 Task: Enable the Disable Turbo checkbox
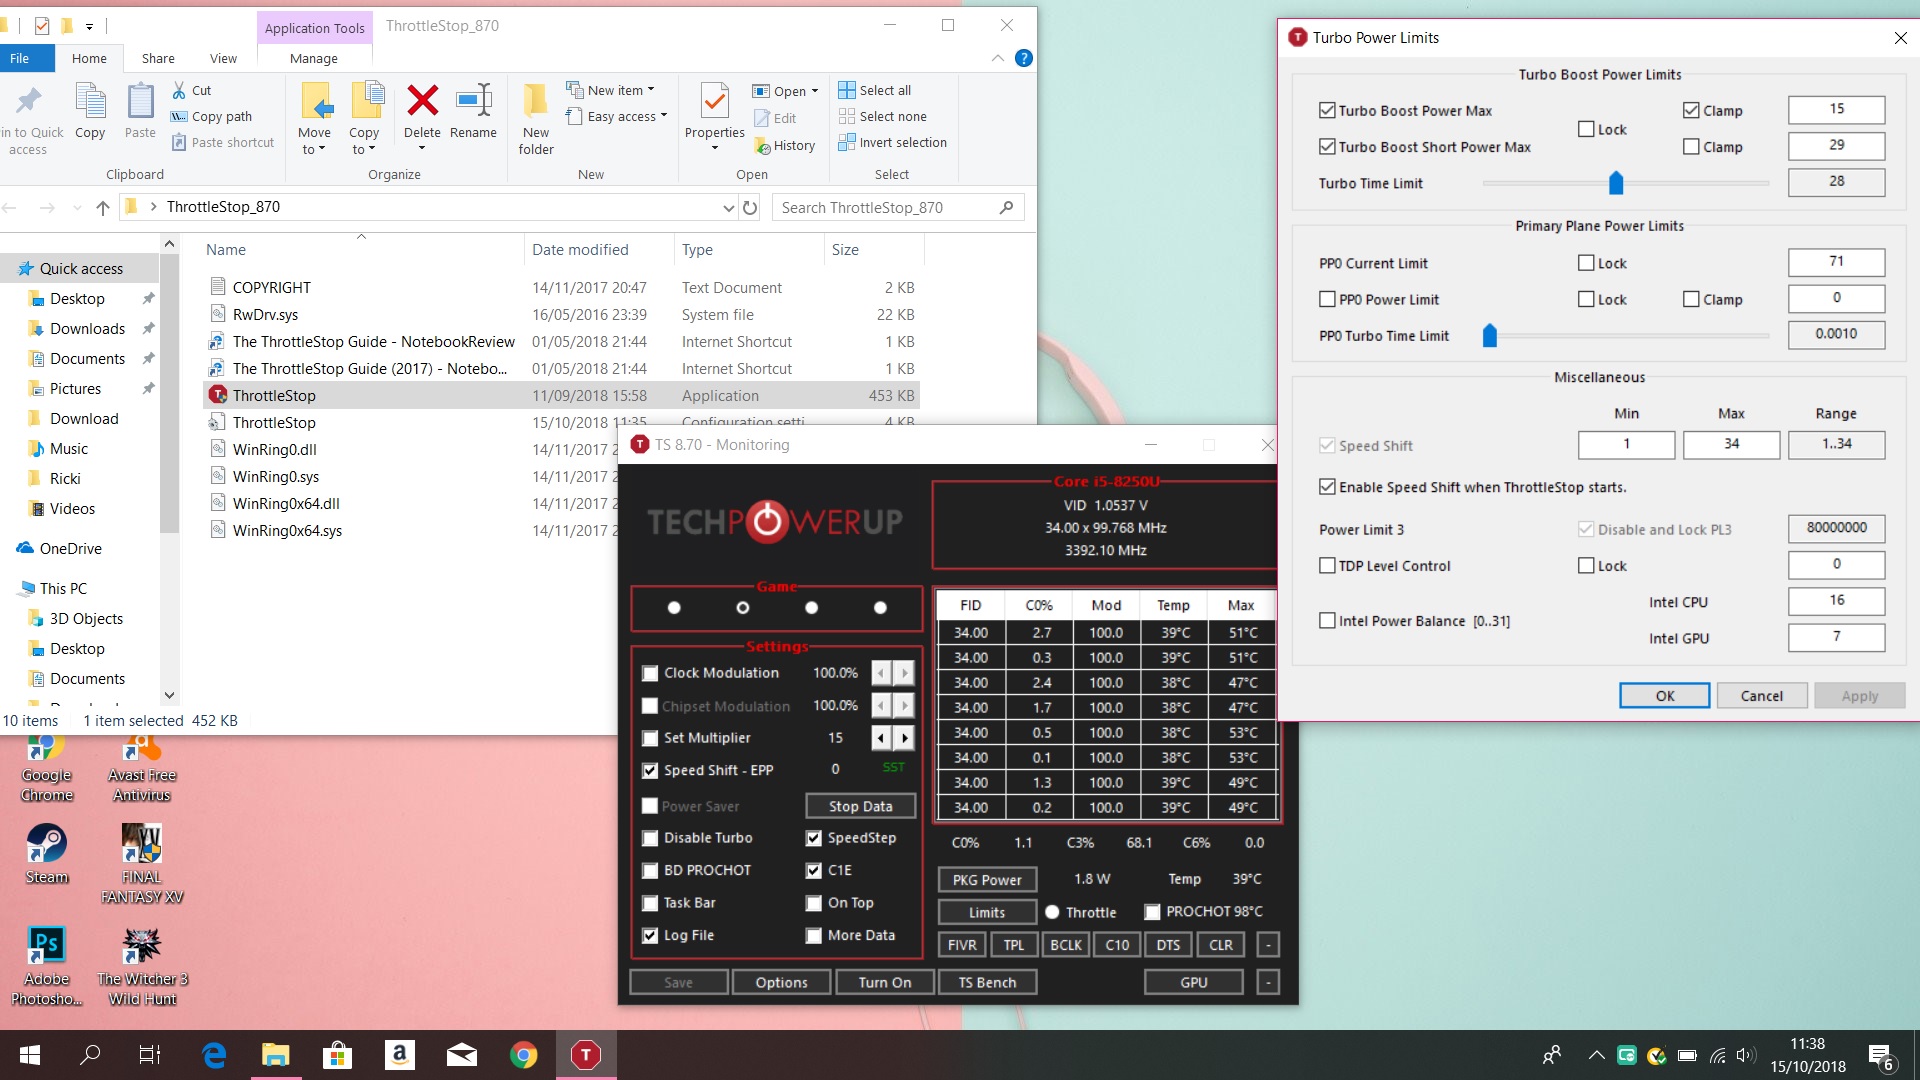pyautogui.click(x=650, y=838)
